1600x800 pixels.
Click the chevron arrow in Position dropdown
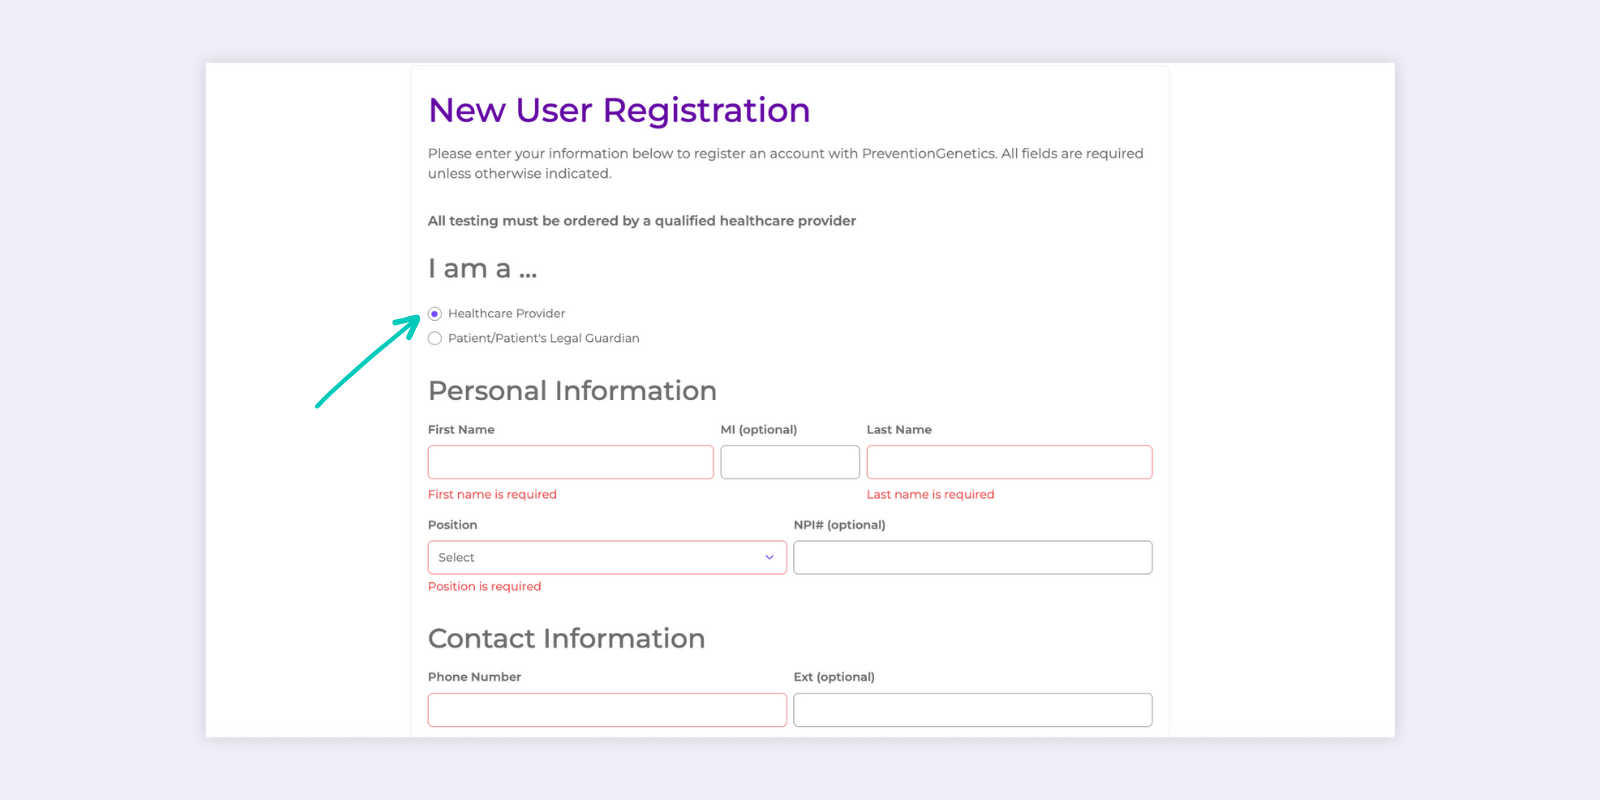[769, 558]
